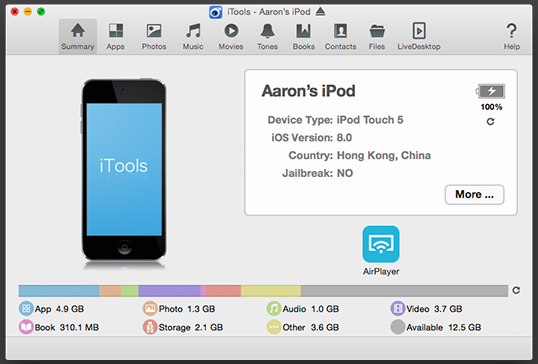Browse device Files folder icon
This screenshot has height=364, width=538.
click(377, 32)
